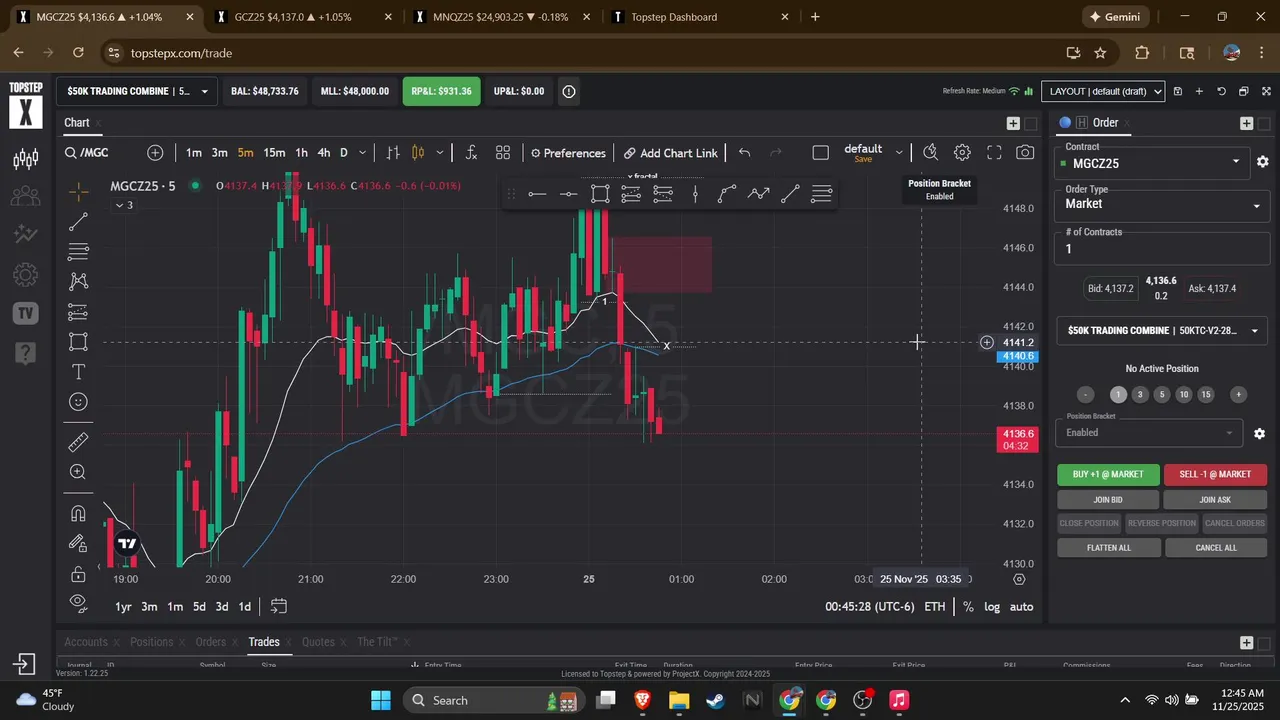Open the account selector dropdown in top bar
The width and height of the screenshot is (1280, 720).
138,91
